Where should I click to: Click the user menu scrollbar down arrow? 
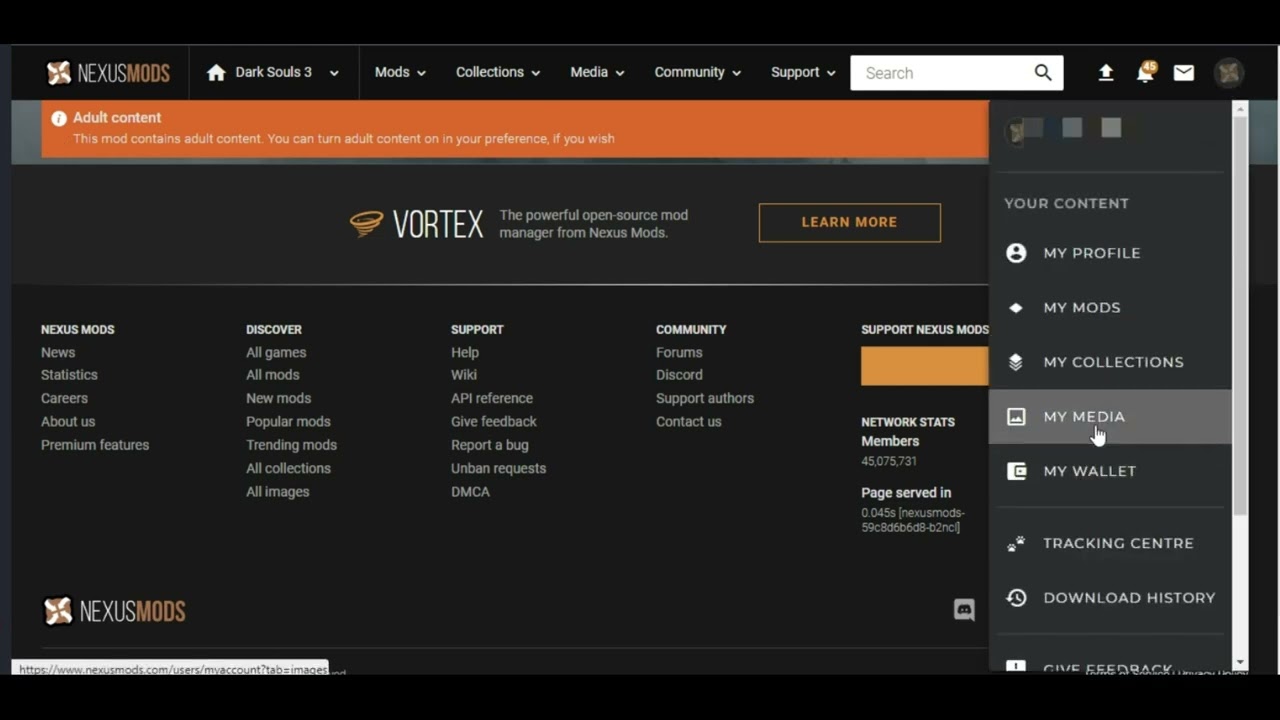[1240, 662]
